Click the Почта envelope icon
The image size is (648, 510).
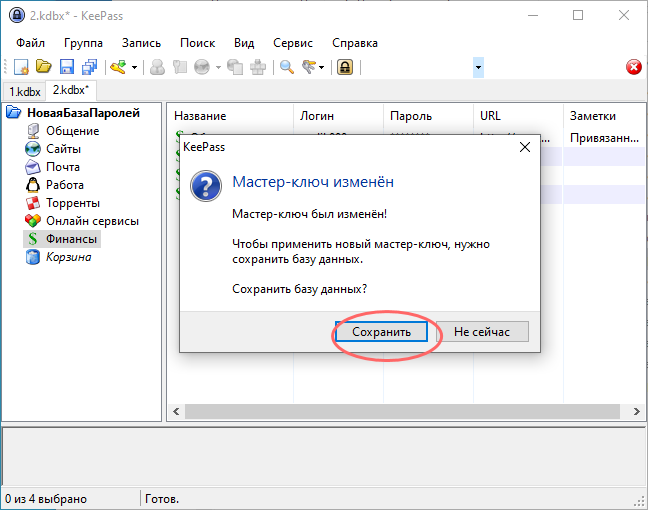pos(33,167)
